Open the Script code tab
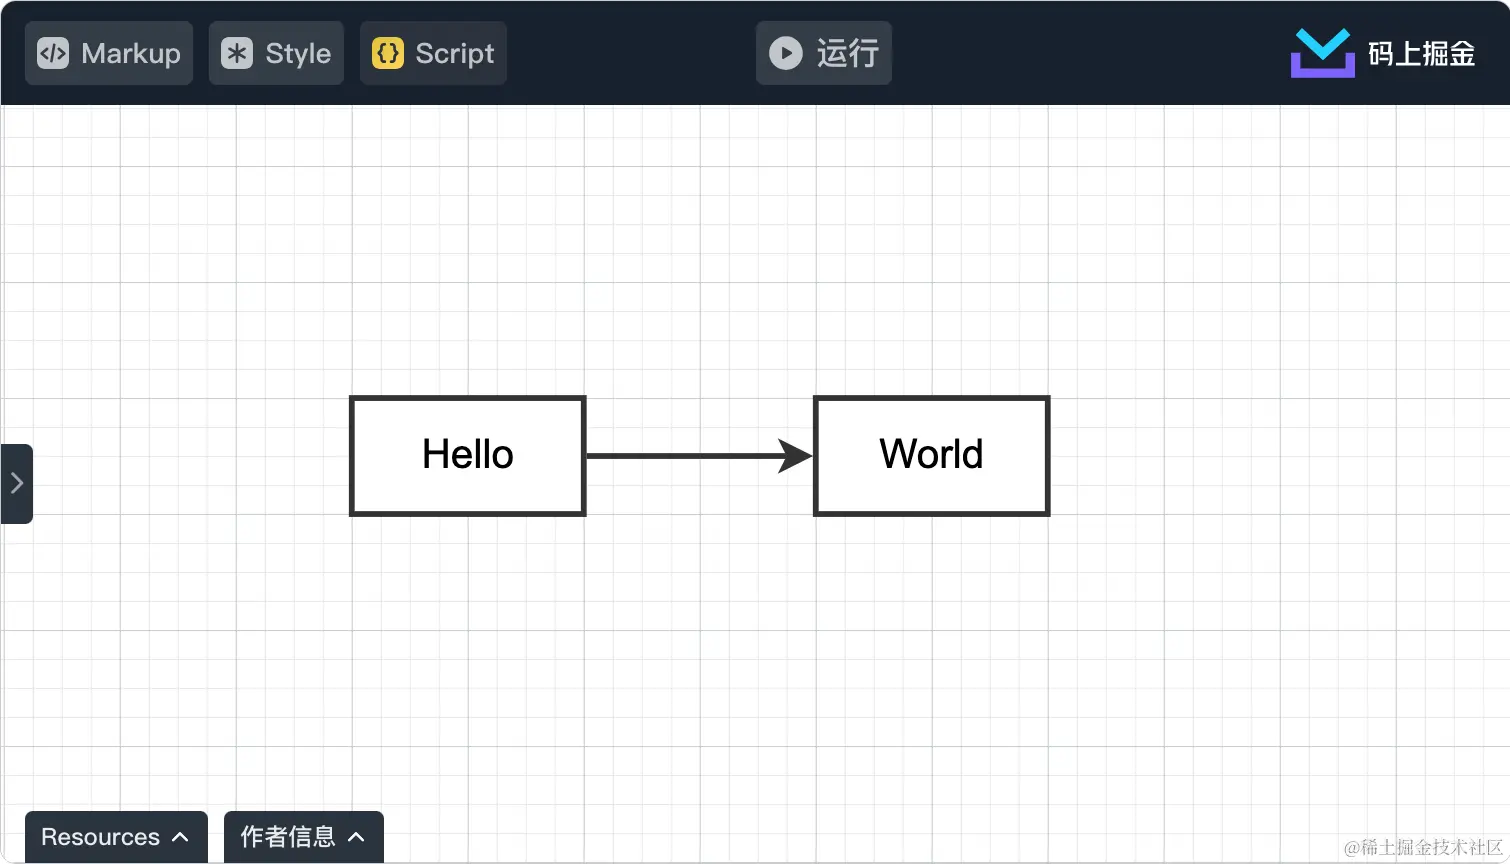 pyautogui.click(x=433, y=53)
